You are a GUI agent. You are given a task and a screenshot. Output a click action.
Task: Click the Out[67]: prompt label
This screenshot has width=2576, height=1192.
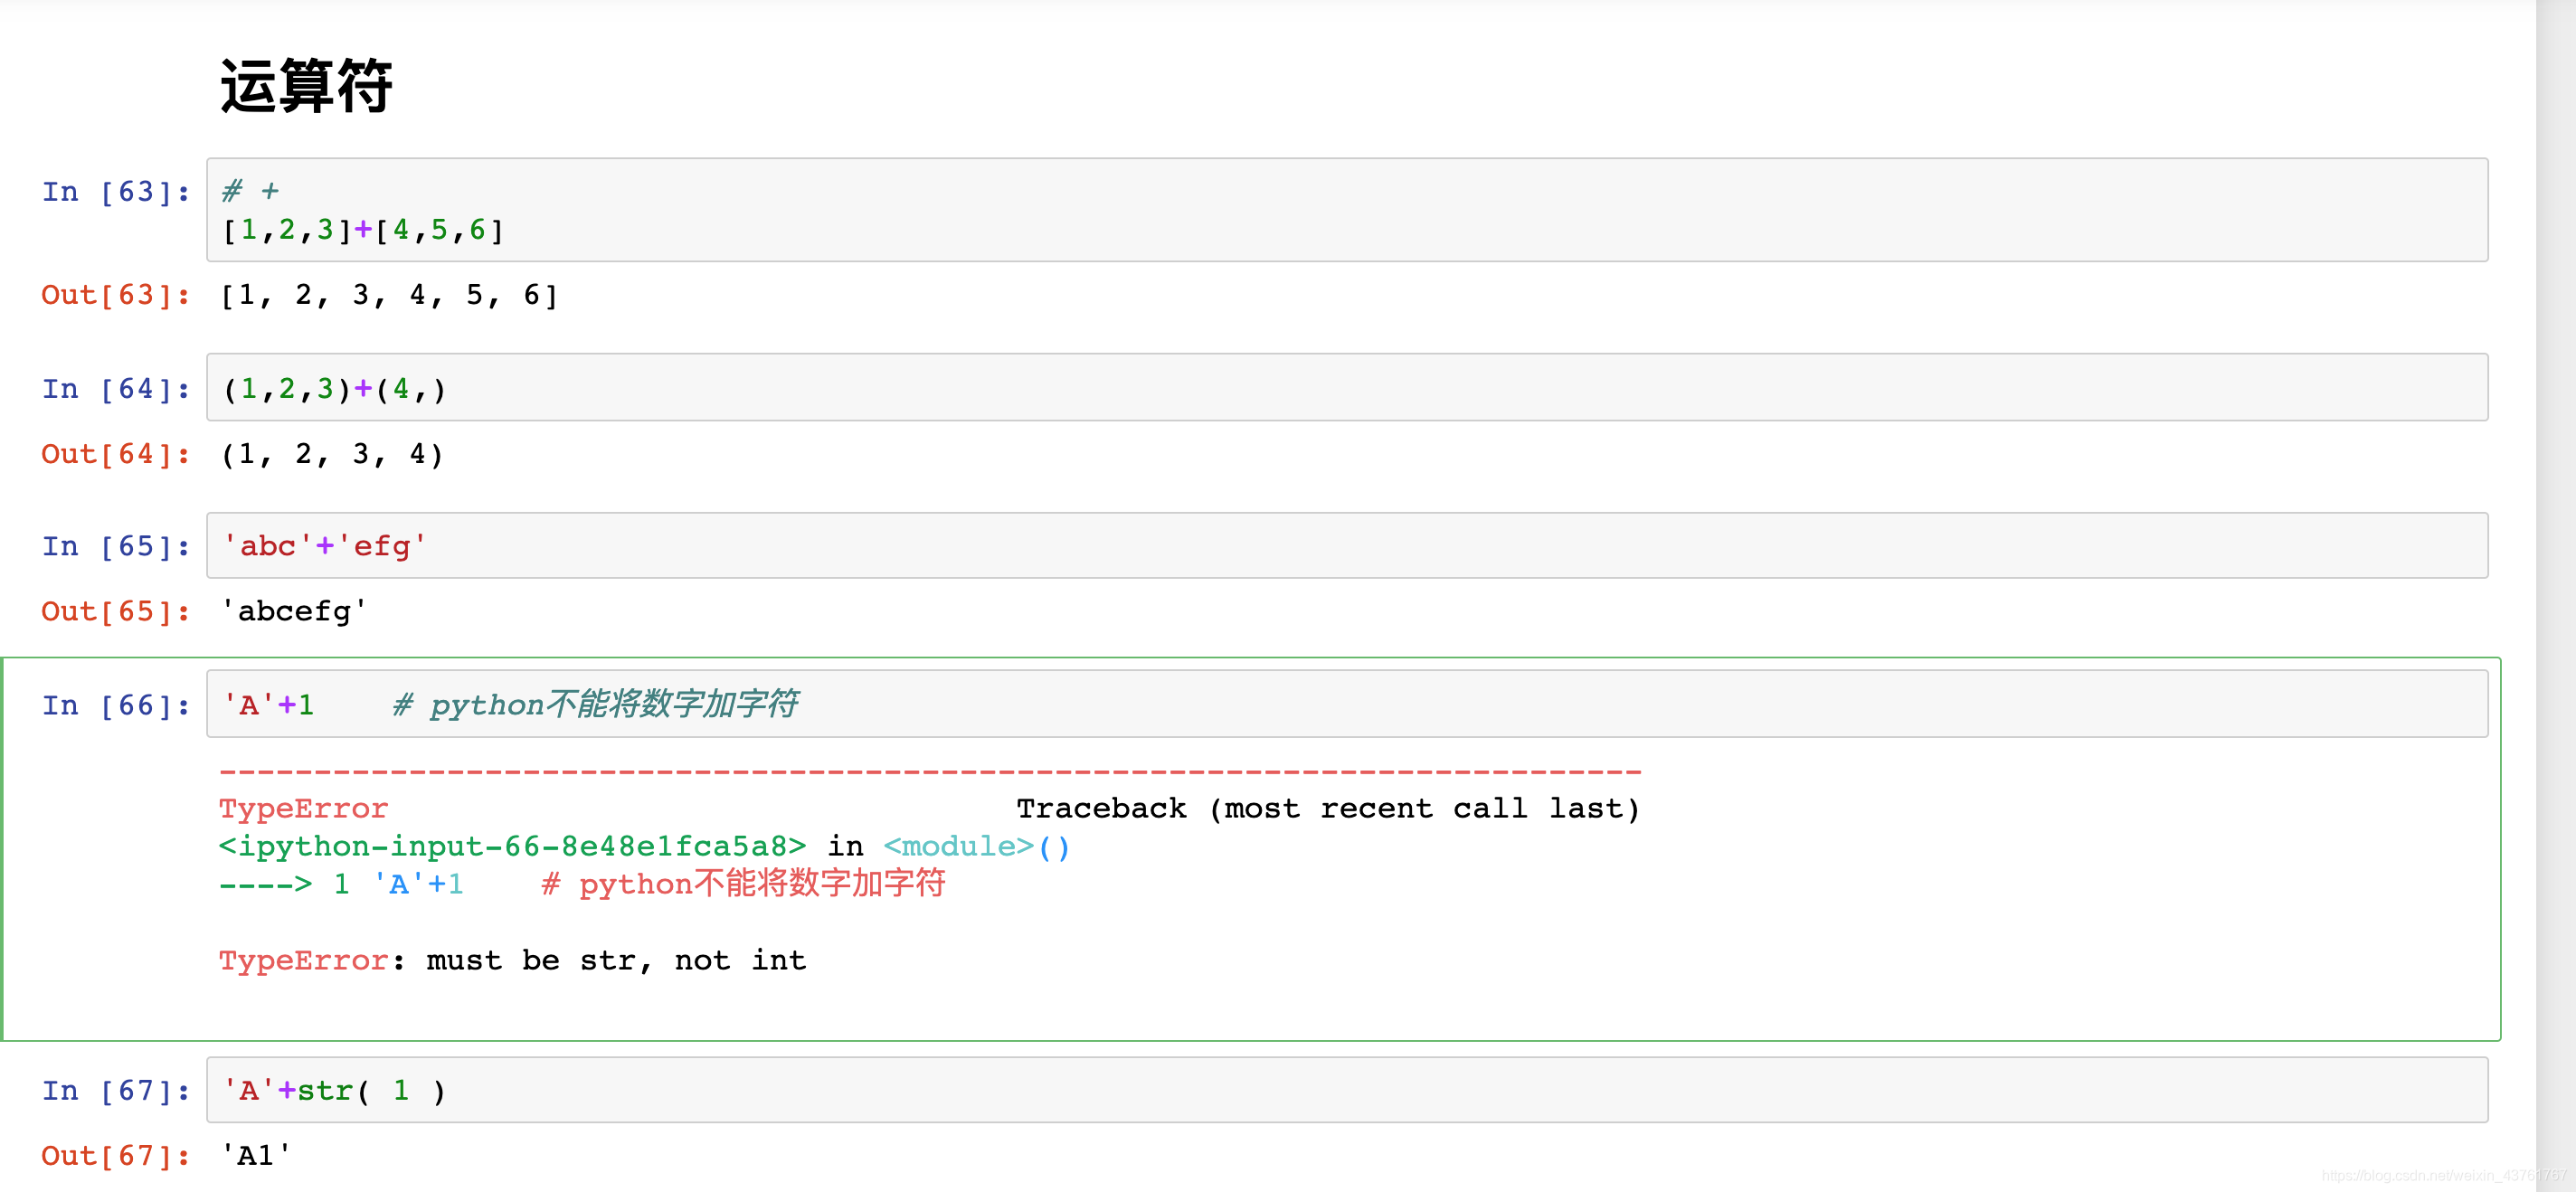click(116, 1156)
